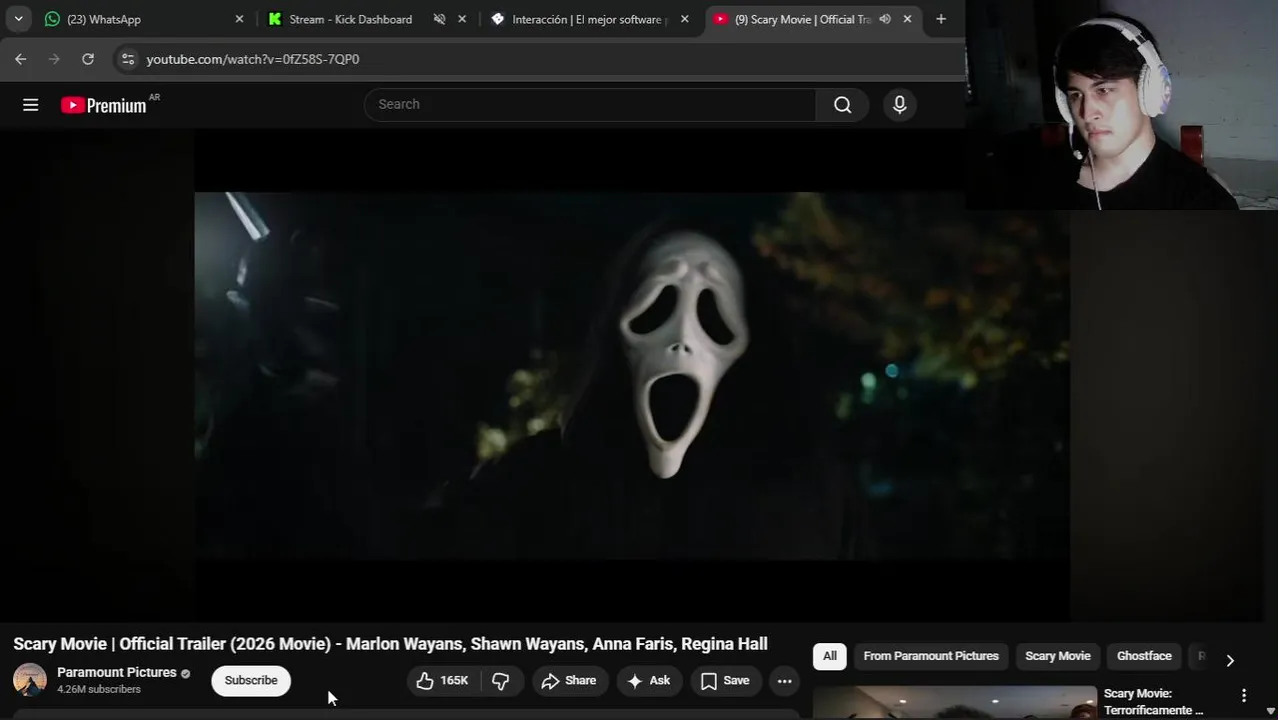This screenshot has height=720, width=1278.
Task: Open the tab search dropdown arrow
Action: [18, 19]
